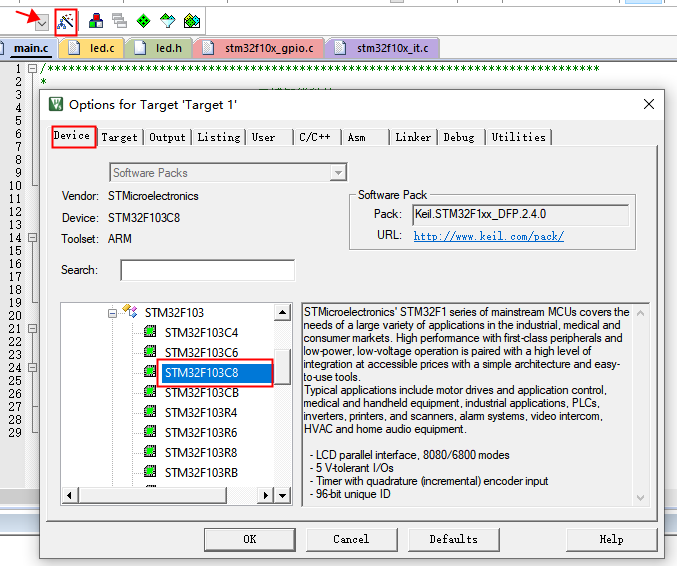Screen dimensions: 677x566
Task: Switch to the led.h editor tab
Action: [x=159, y=48]
